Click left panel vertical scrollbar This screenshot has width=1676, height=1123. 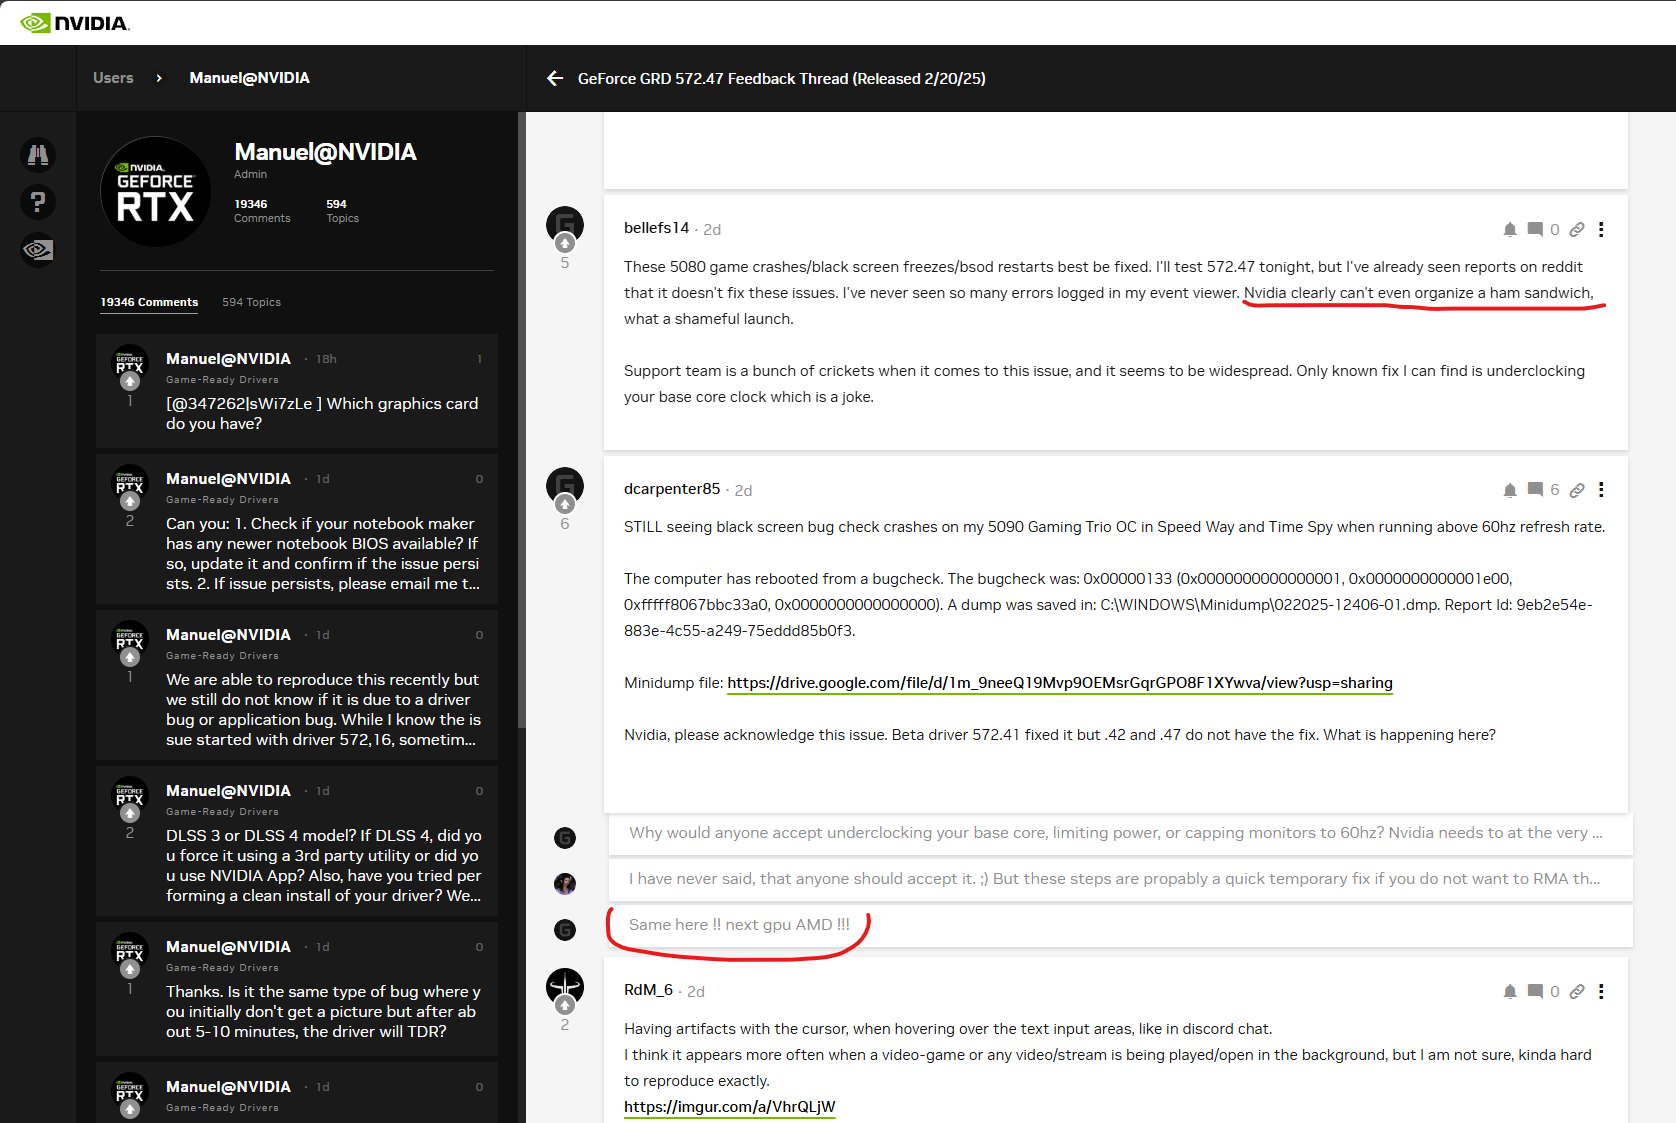(522, 420)
